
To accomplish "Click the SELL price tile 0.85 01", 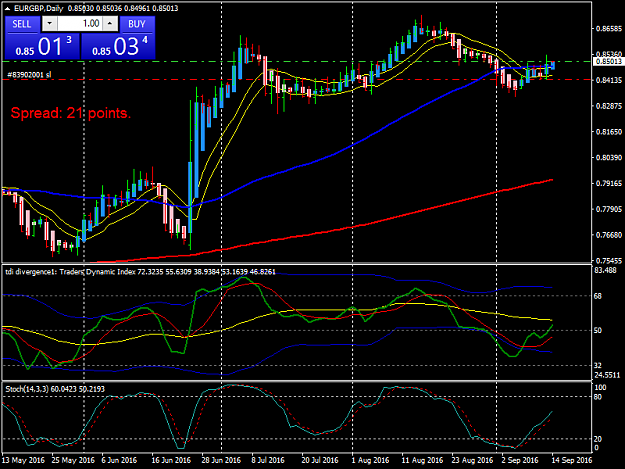I will point(42,46).
